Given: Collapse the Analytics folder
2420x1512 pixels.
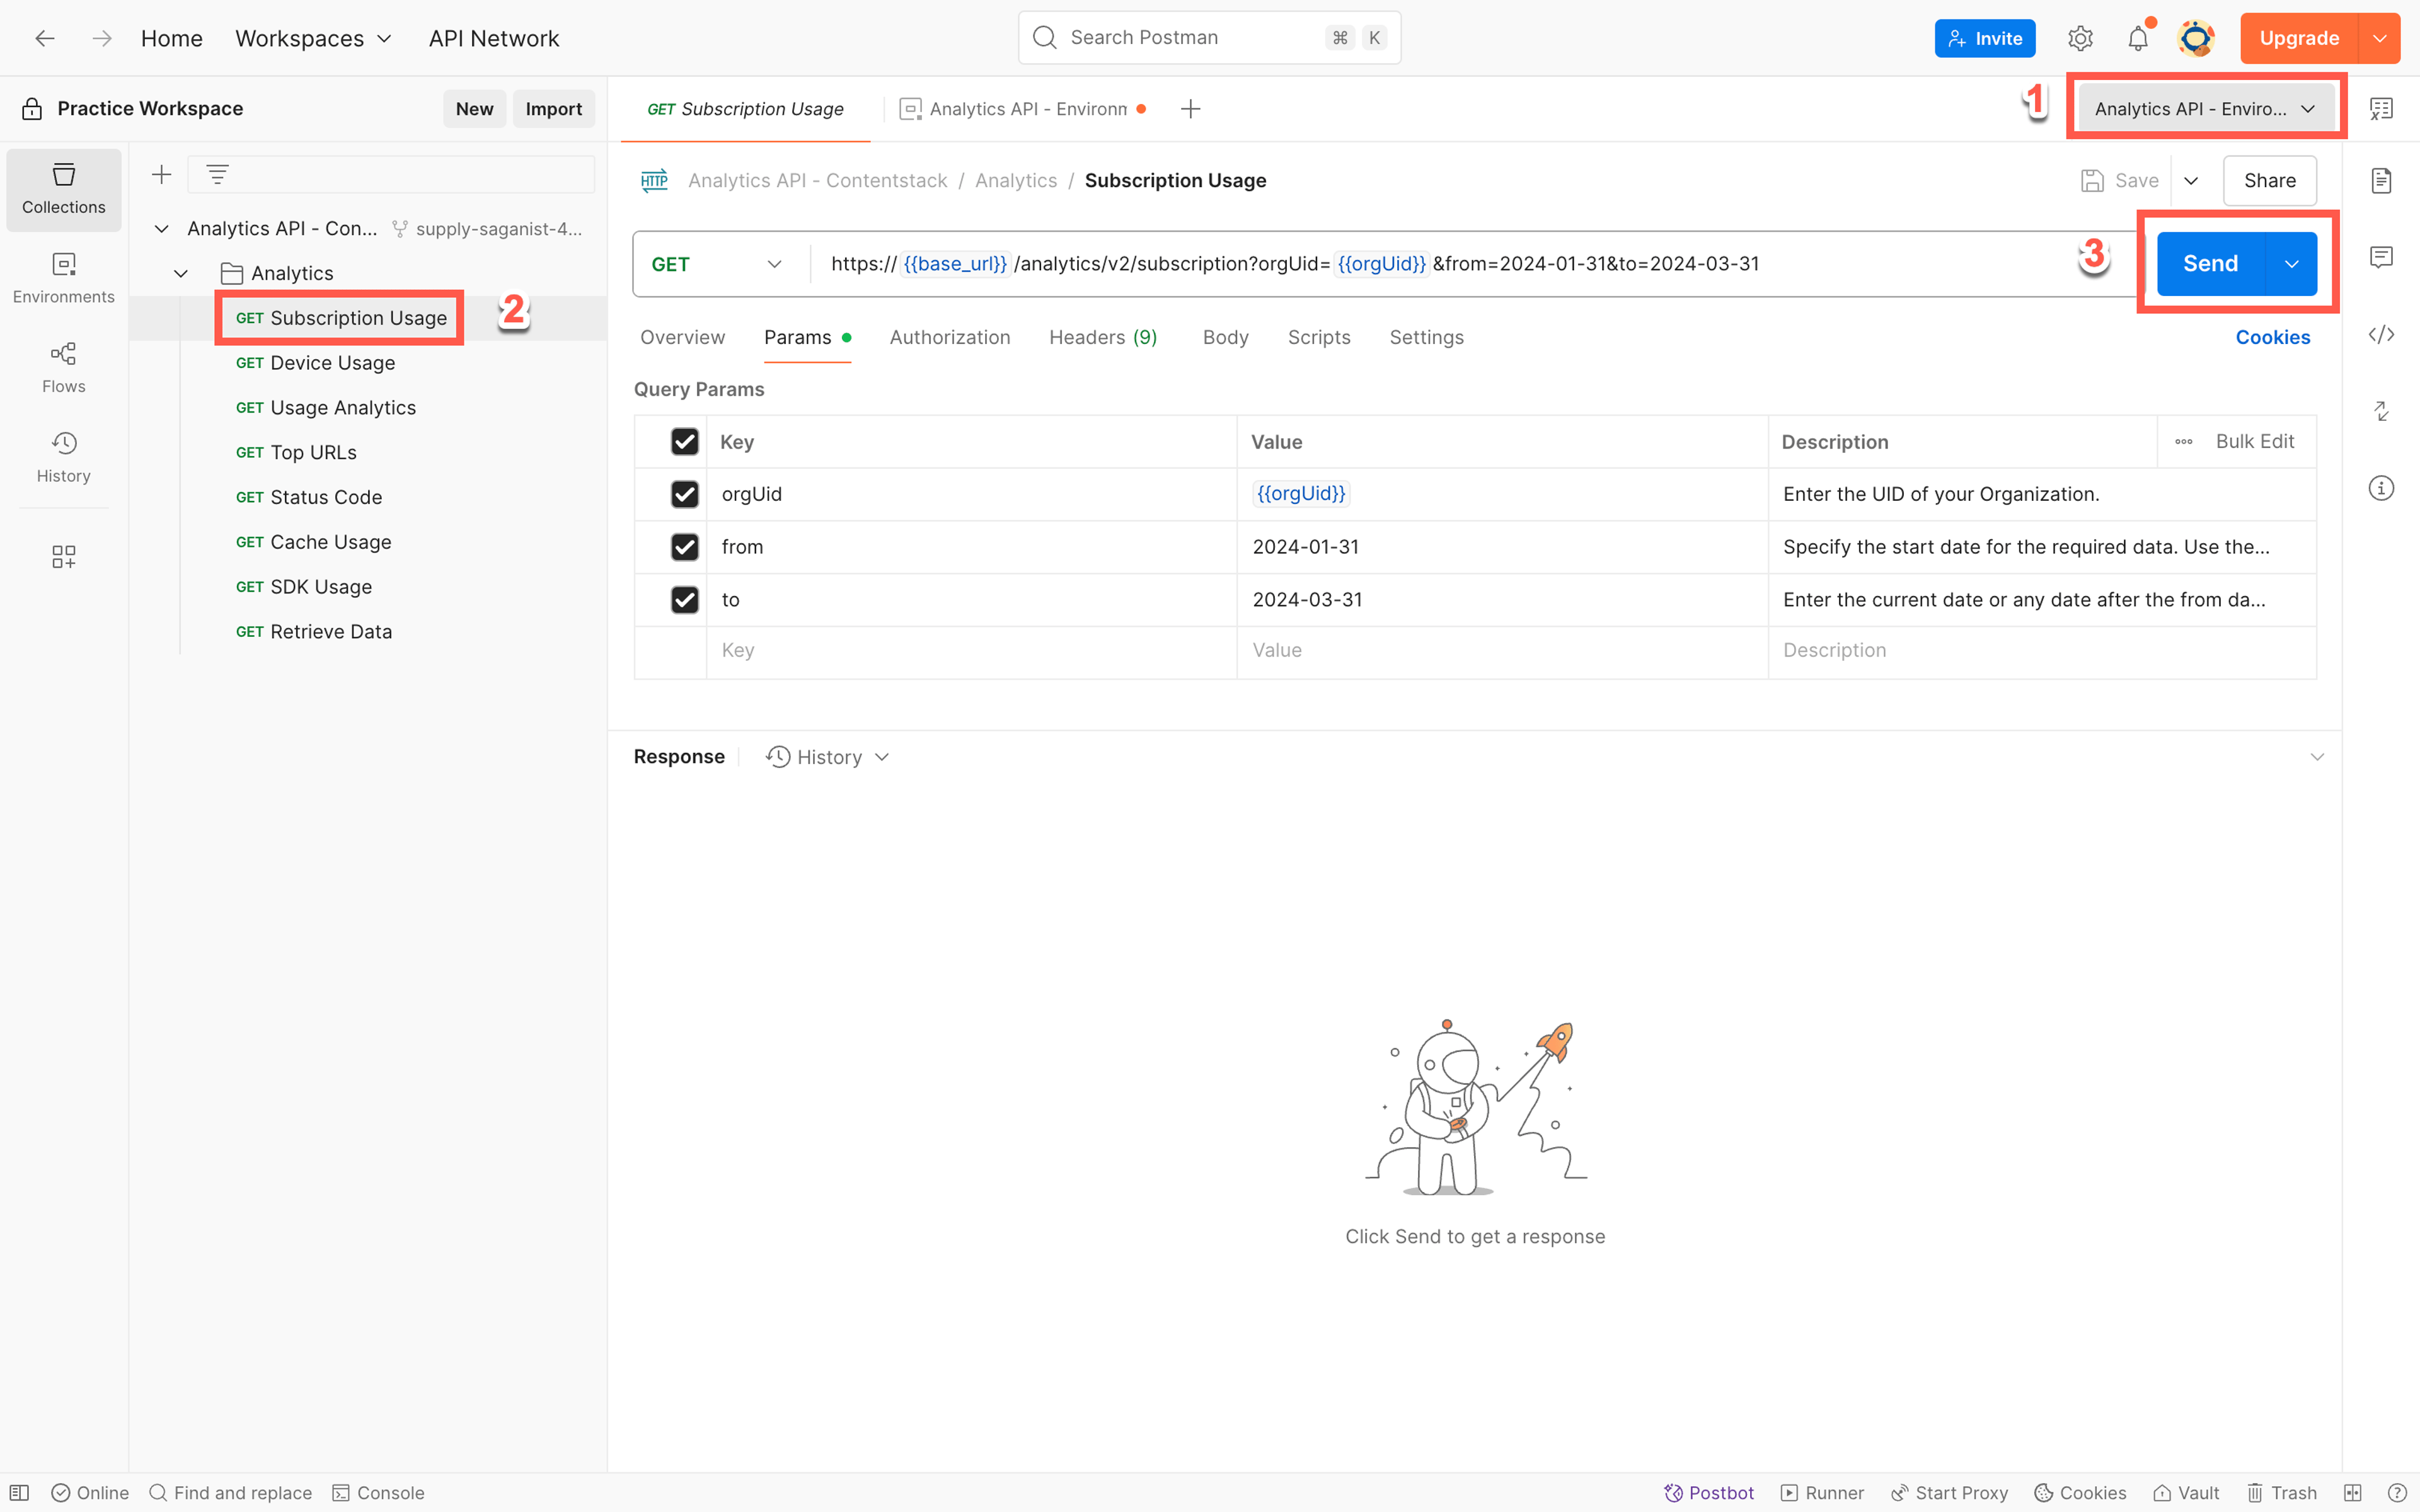Looking at the screenshot, I should click(x=181, y=274).
